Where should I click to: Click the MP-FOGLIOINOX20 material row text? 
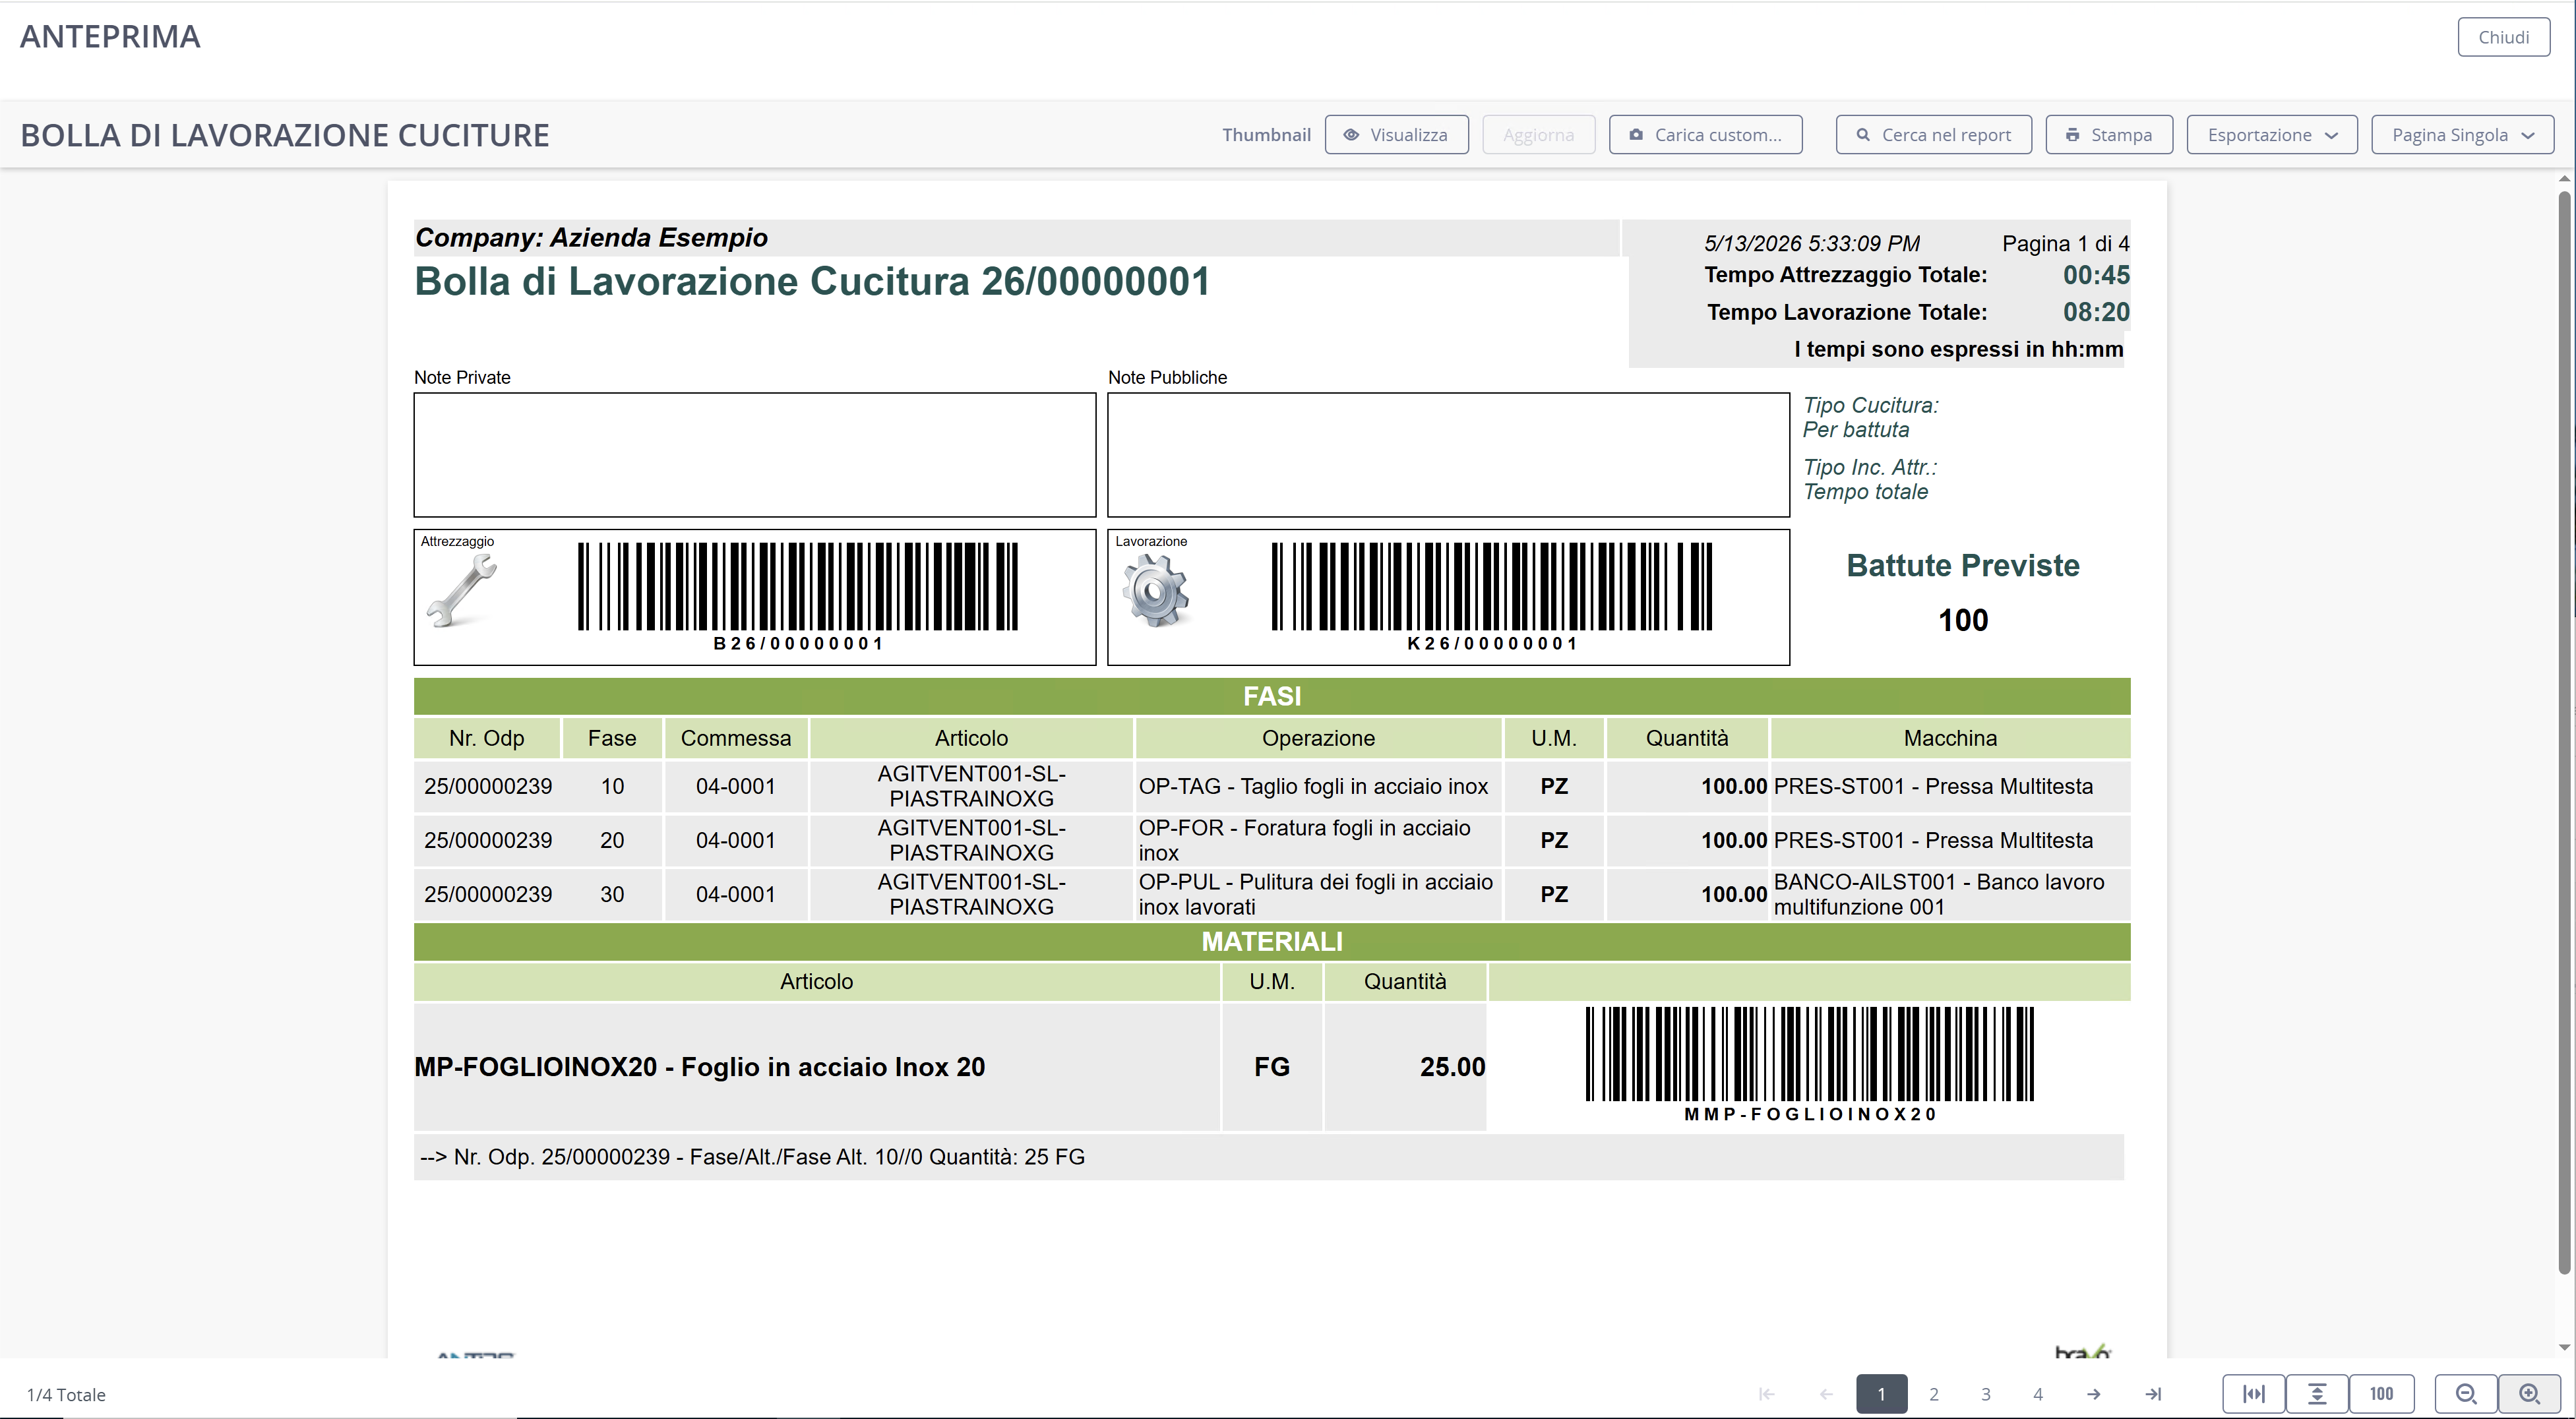[700, 1067]
